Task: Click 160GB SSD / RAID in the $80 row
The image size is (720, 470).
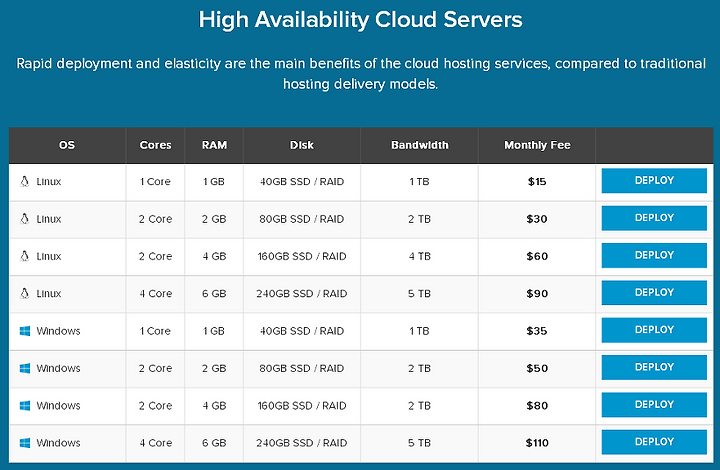Action: click(302, 406)
